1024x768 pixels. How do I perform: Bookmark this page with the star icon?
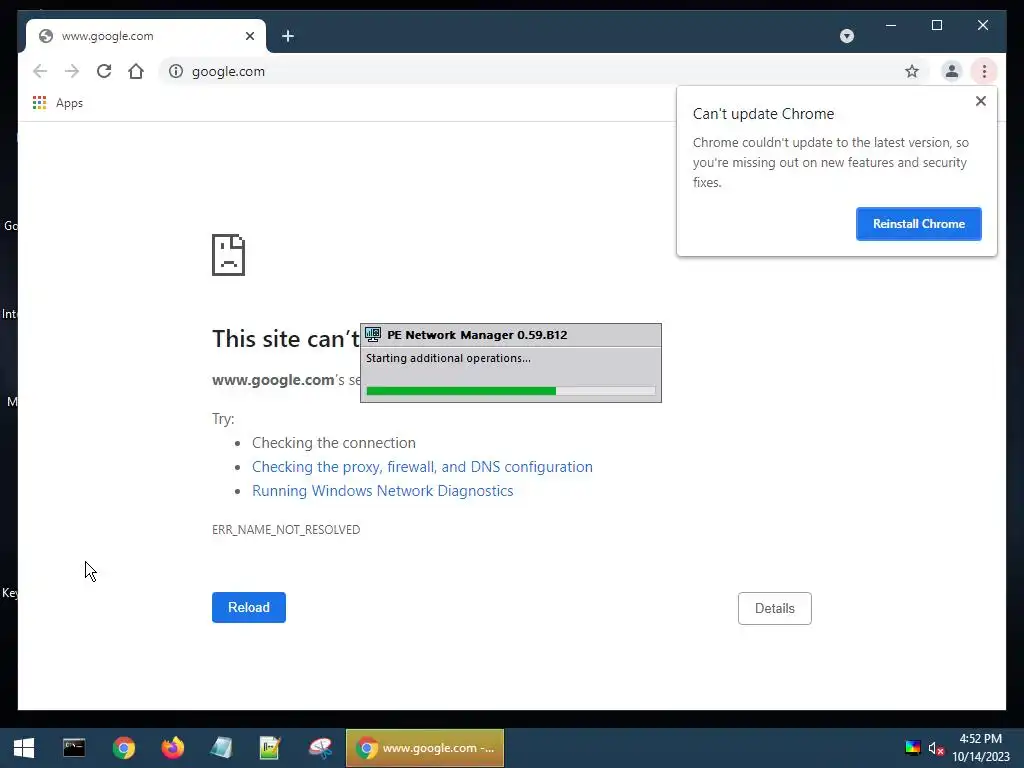(x=912, y=71)
